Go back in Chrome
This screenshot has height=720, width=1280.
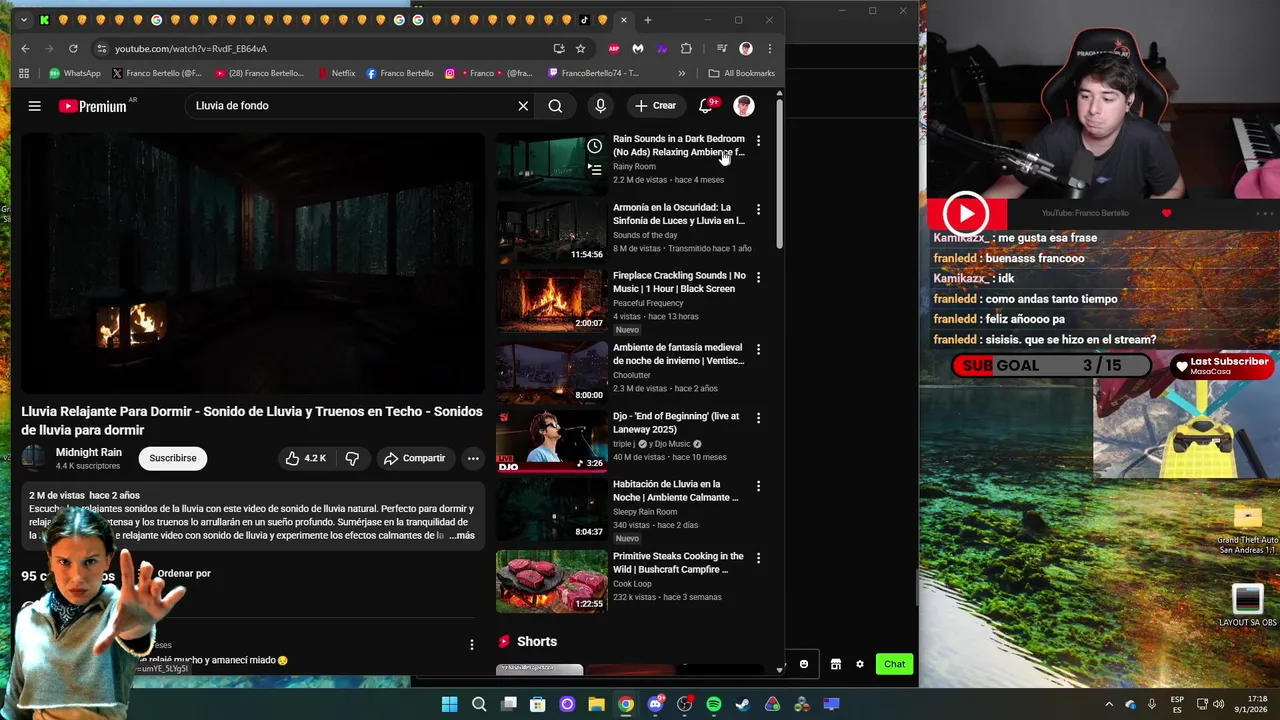[x=25, y=48]
